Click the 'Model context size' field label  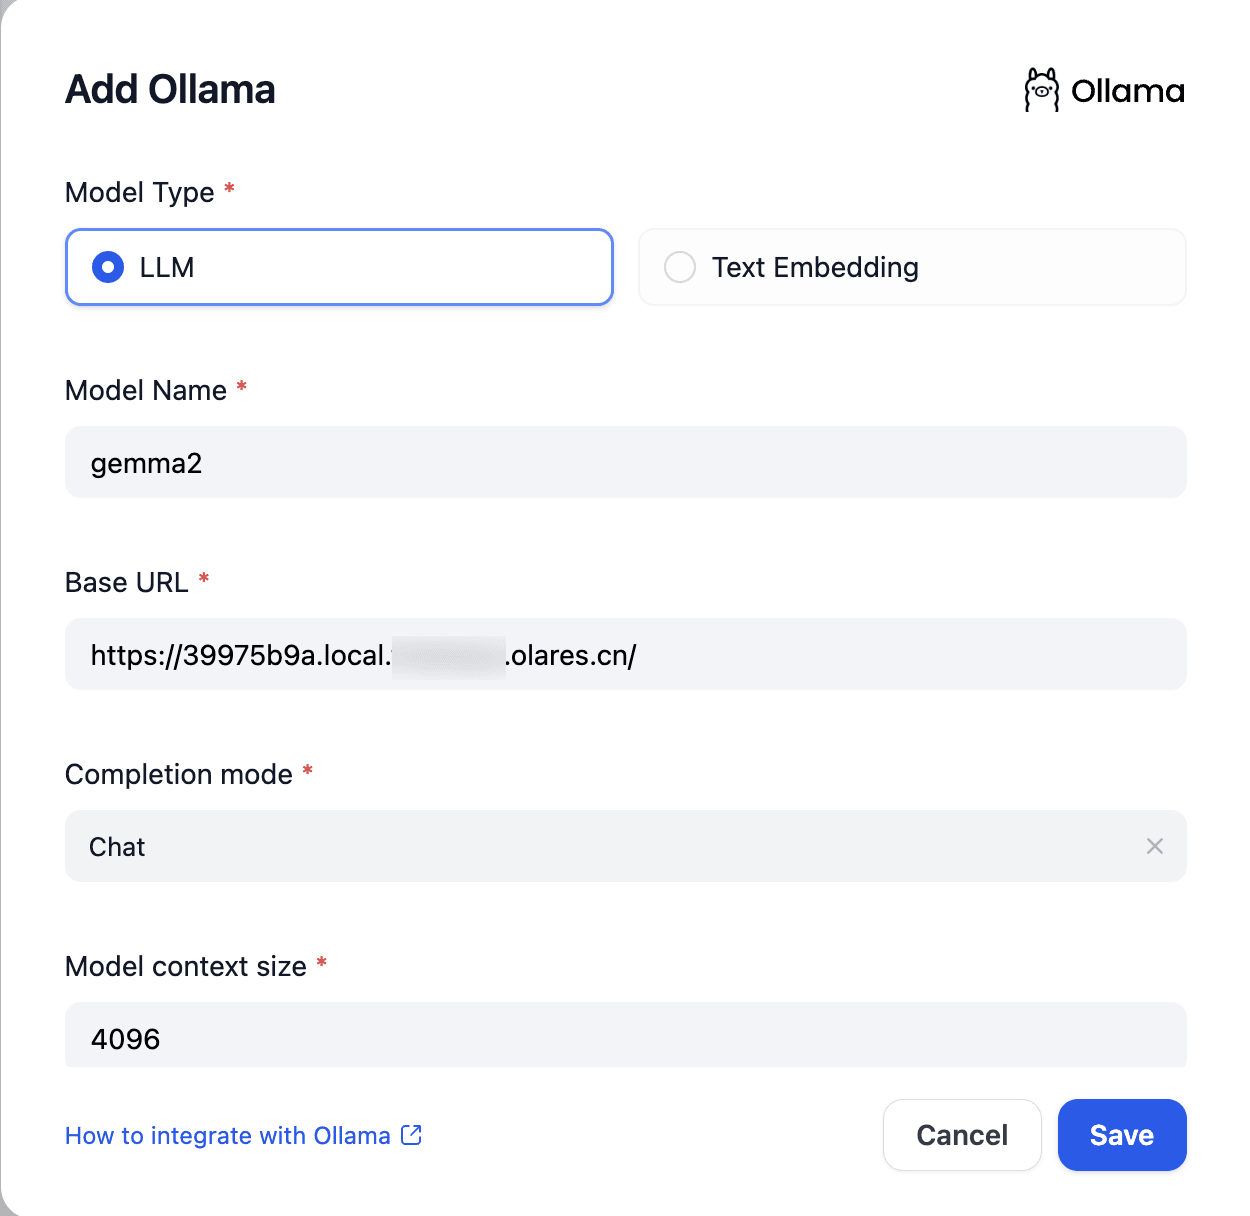click(x=186, y=966)
